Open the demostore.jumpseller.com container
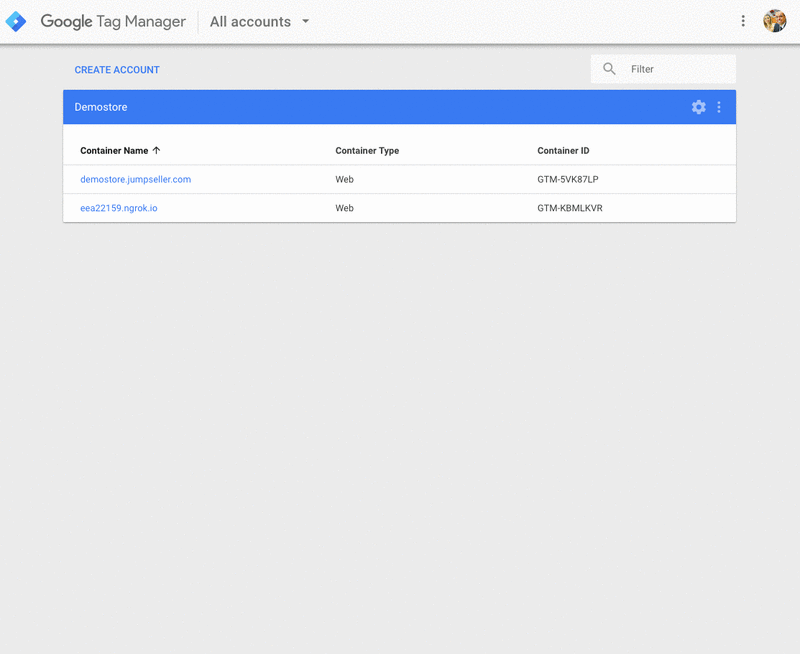Screen dimensions: 800x654 [135, 180]
